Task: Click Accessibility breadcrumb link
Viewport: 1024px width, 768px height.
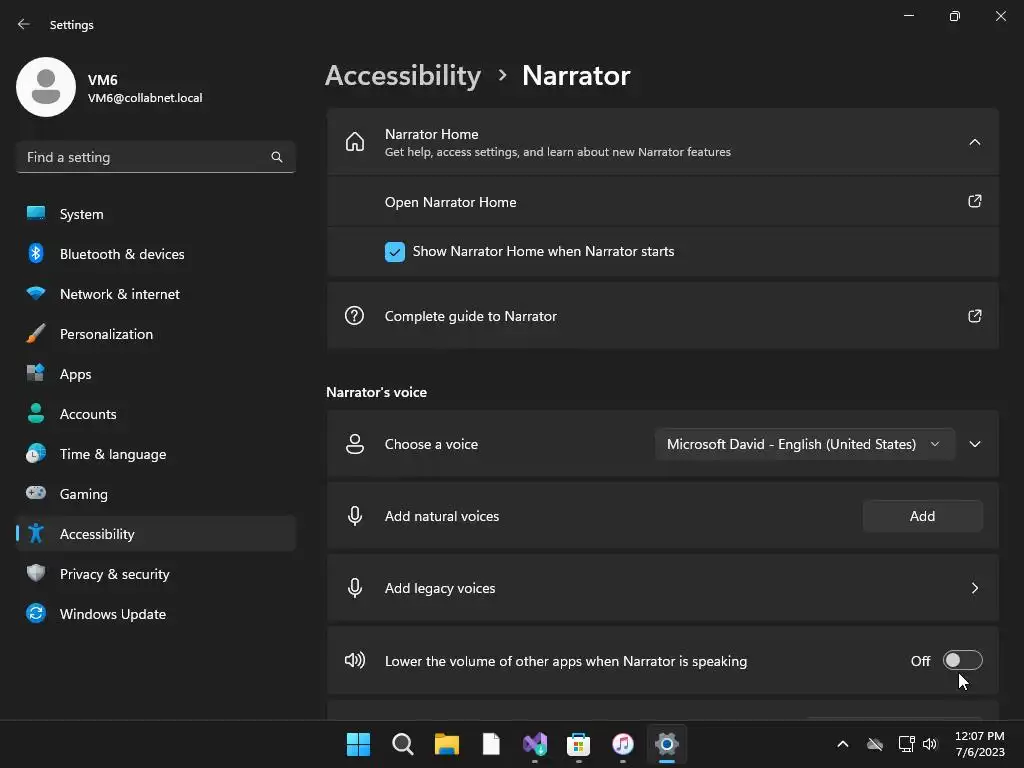Action: (x=403, y=75)
